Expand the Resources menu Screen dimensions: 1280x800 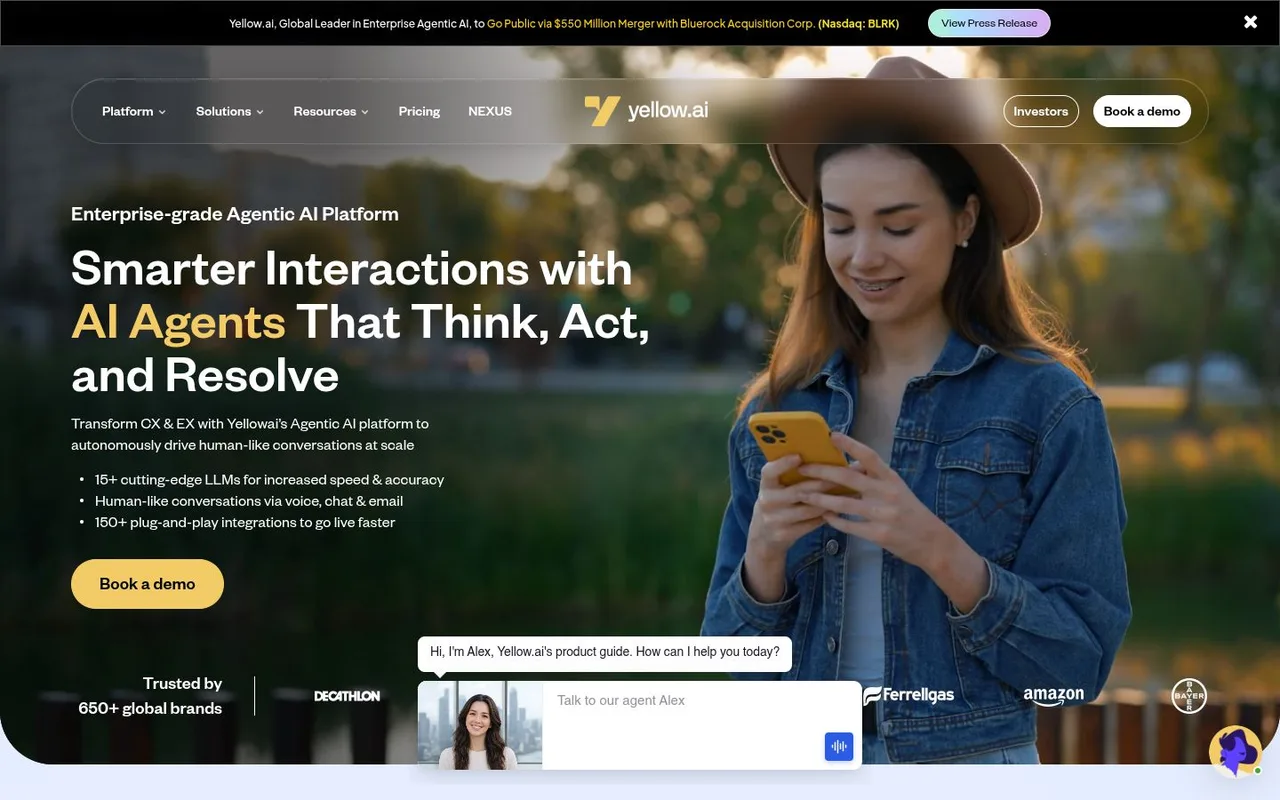click(331, 111)
